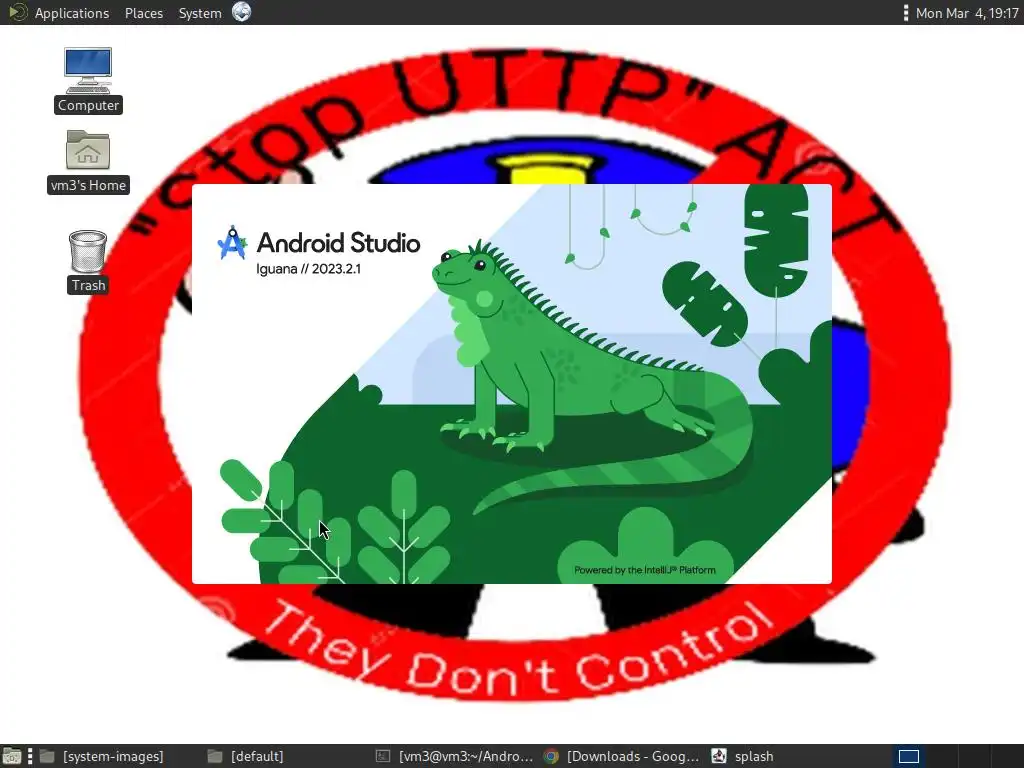Viewport: 1024px width, 768px height.
Task: Click the Android Studio splash title text
Action: (x=338, y=242)
